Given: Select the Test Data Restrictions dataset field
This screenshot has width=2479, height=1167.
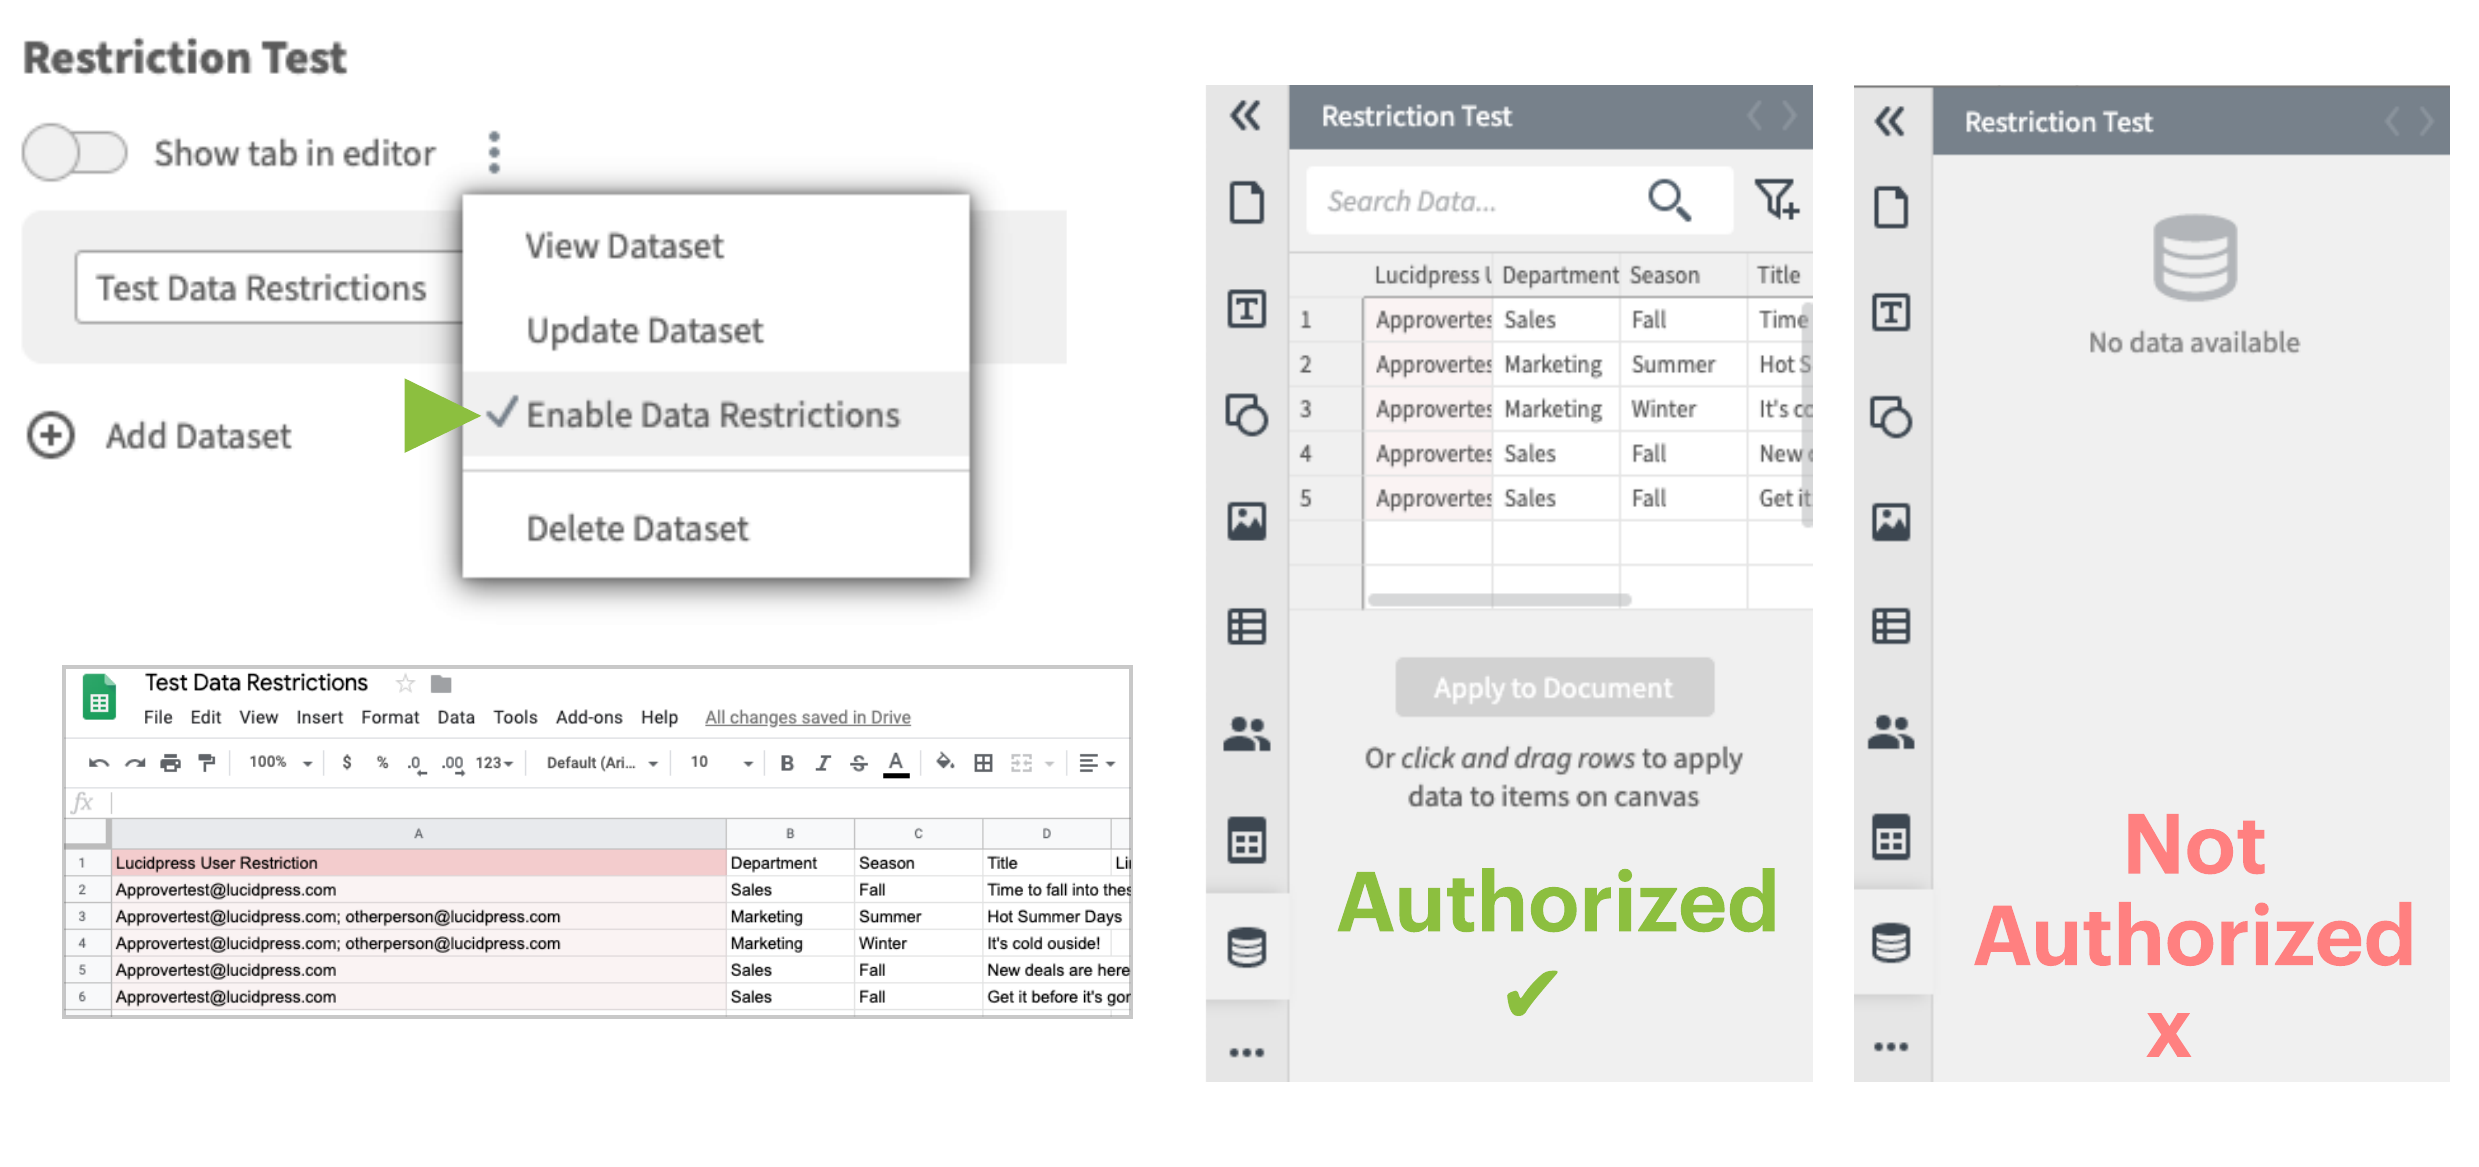Looking at the screenshot, I should pos(270,288).
